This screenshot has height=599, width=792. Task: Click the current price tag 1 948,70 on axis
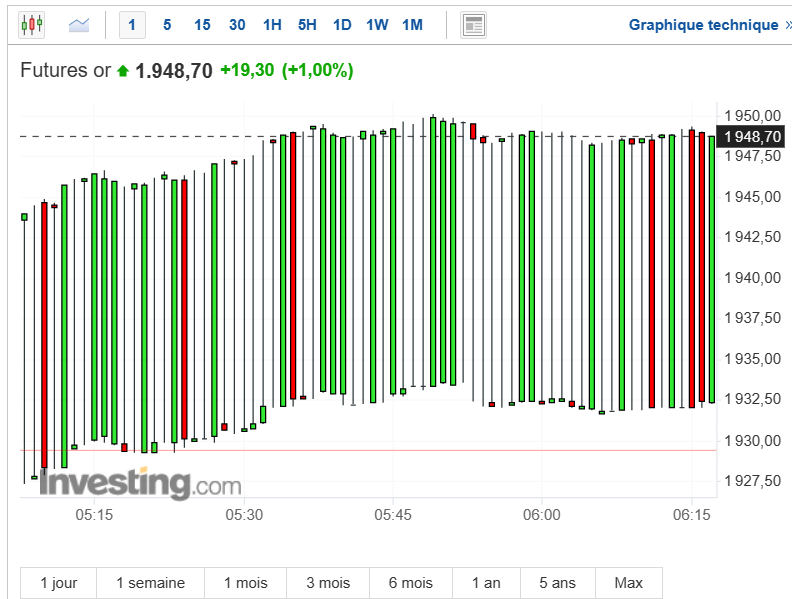click(x=752, y=136)
